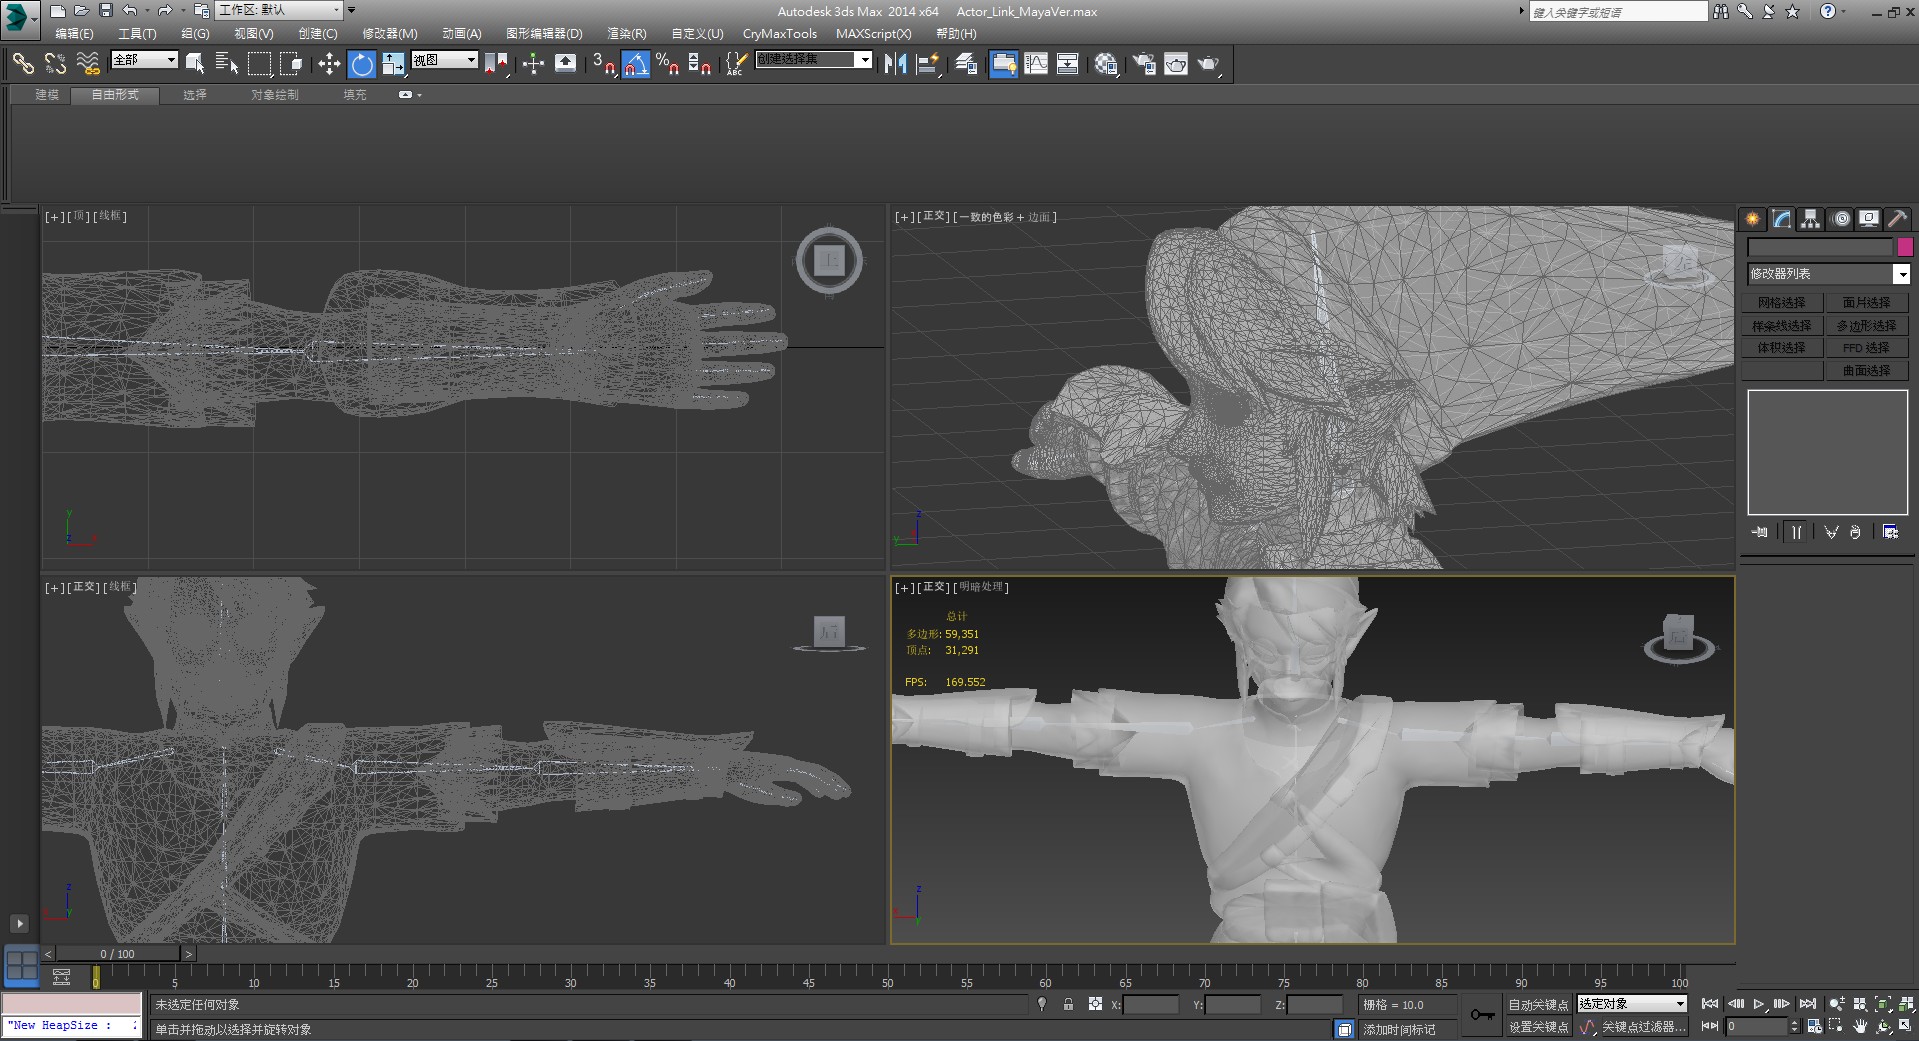Toggle the 3D Snaps button
This screenshot has width=1919, height=1041.
603,64
